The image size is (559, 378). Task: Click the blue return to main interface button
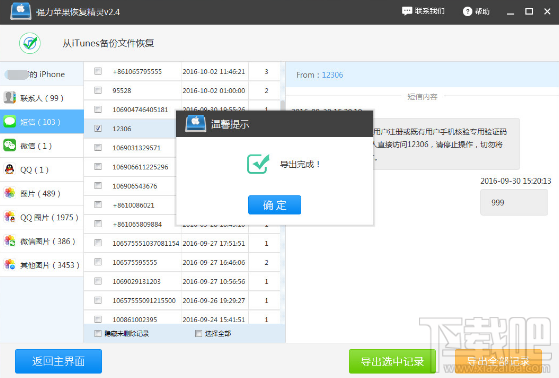click(x=58, y=361)
